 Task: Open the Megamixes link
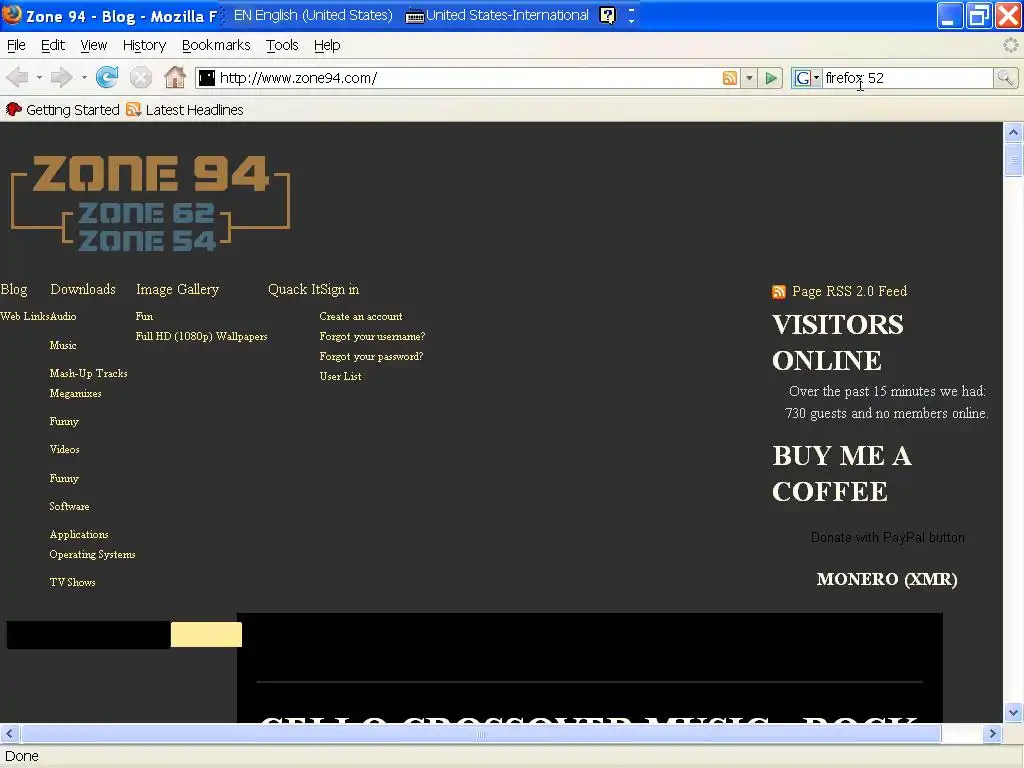click(75, 394)
